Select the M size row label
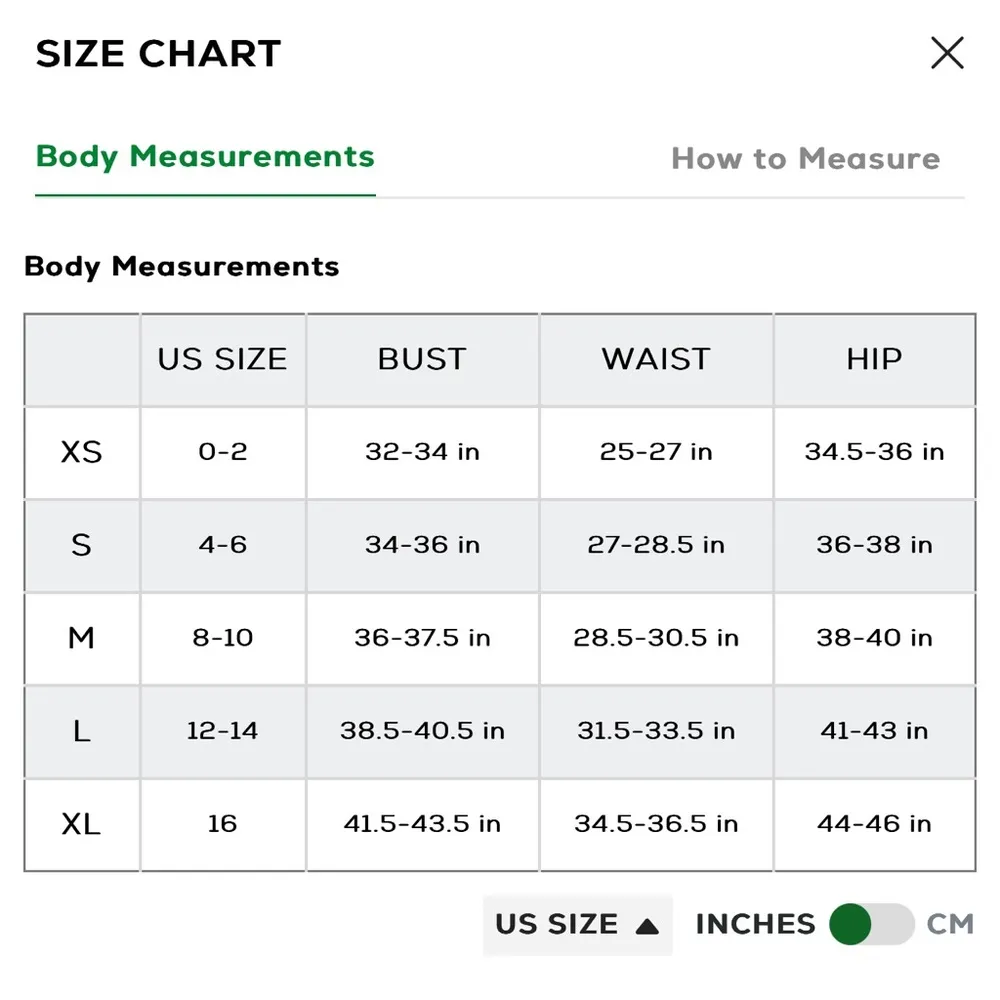 [82, 638]
